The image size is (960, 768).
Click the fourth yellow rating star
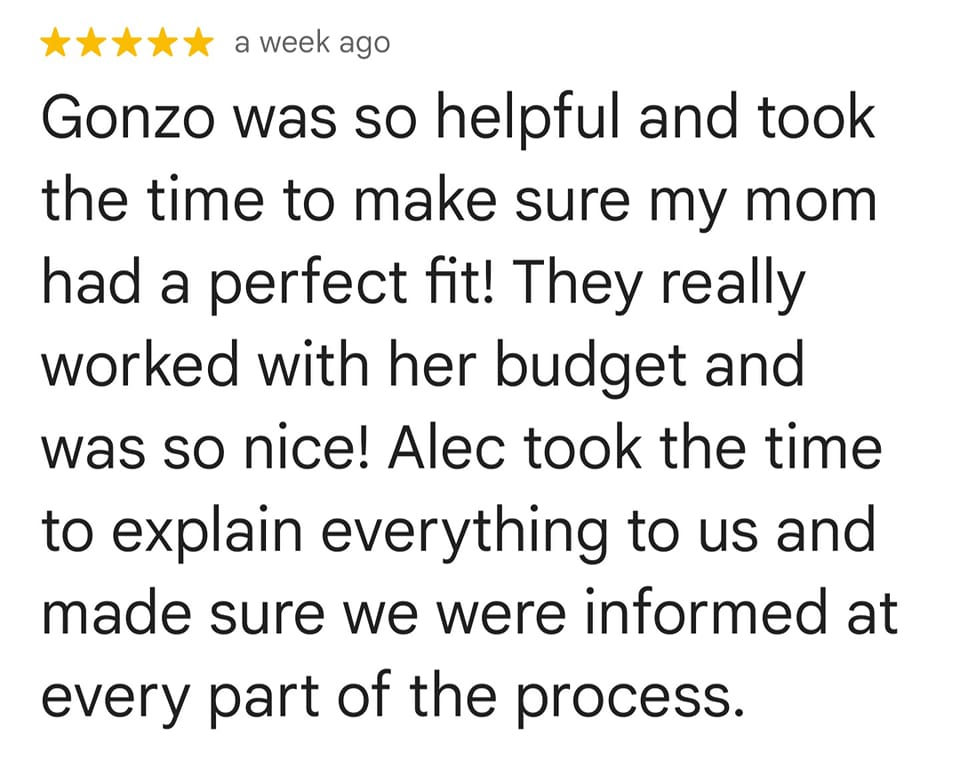click(162, 43)
